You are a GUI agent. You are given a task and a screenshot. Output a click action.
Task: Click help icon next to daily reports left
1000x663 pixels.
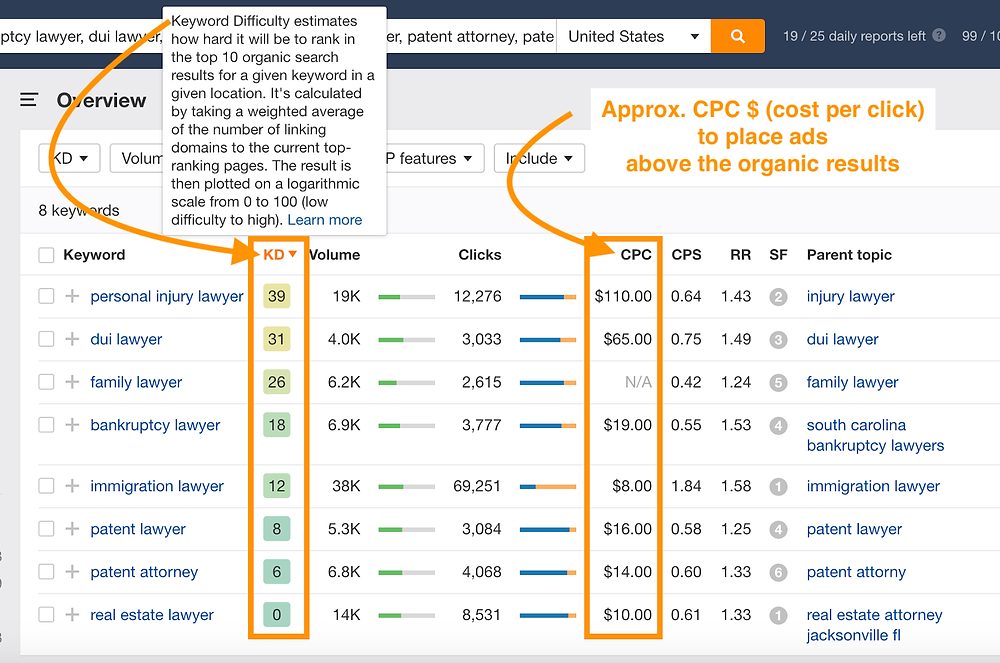tap(939, 36)
